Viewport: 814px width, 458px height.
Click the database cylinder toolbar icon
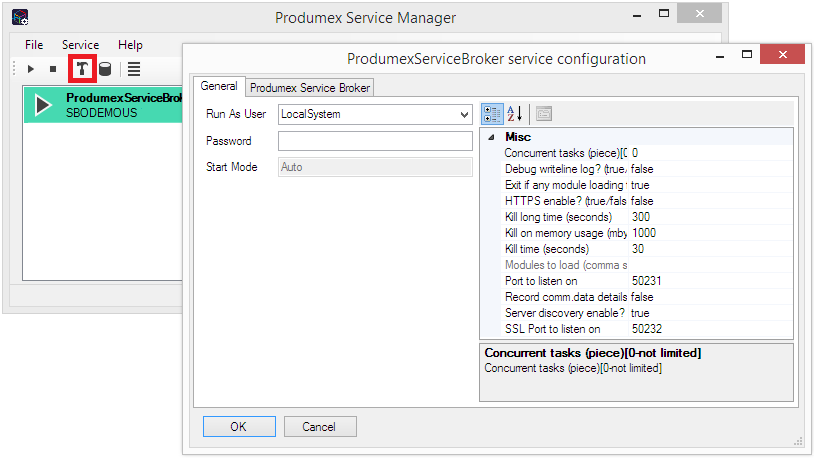(x=105, y=69)
